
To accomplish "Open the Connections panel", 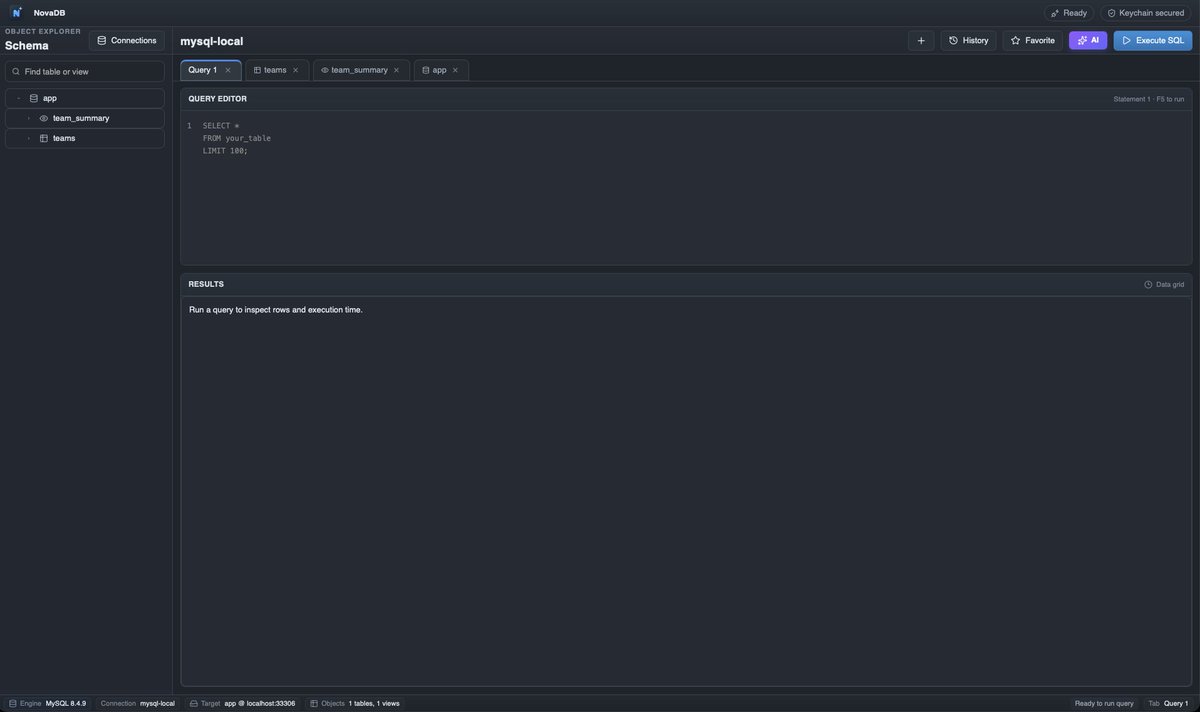I will click(127, 40).
